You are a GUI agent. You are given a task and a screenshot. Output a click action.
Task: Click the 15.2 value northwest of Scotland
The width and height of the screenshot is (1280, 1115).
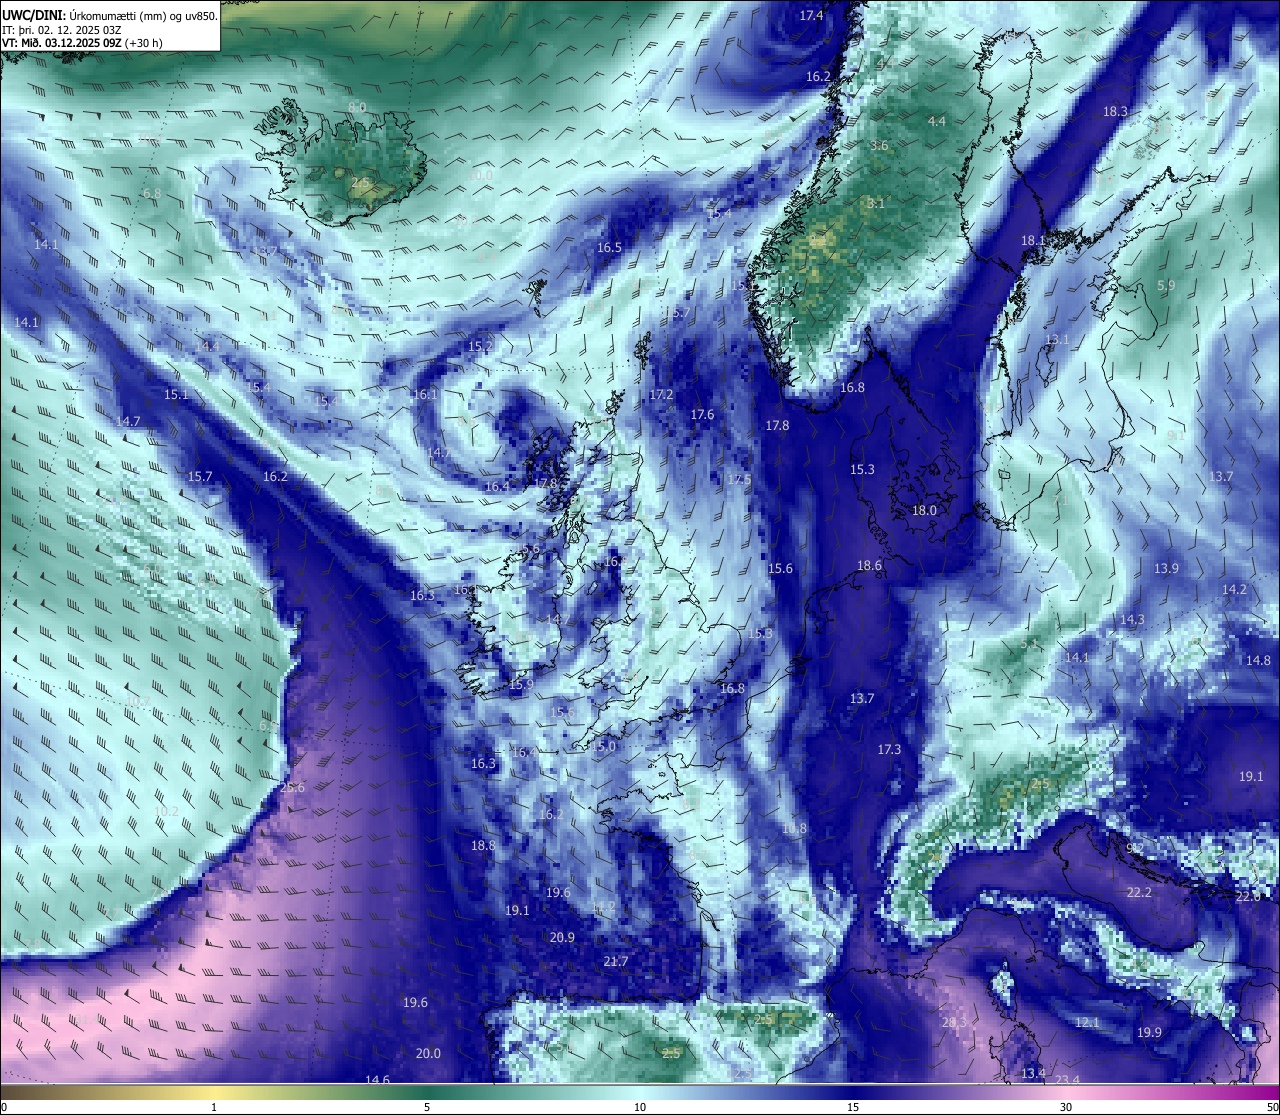tap(480, 347)
